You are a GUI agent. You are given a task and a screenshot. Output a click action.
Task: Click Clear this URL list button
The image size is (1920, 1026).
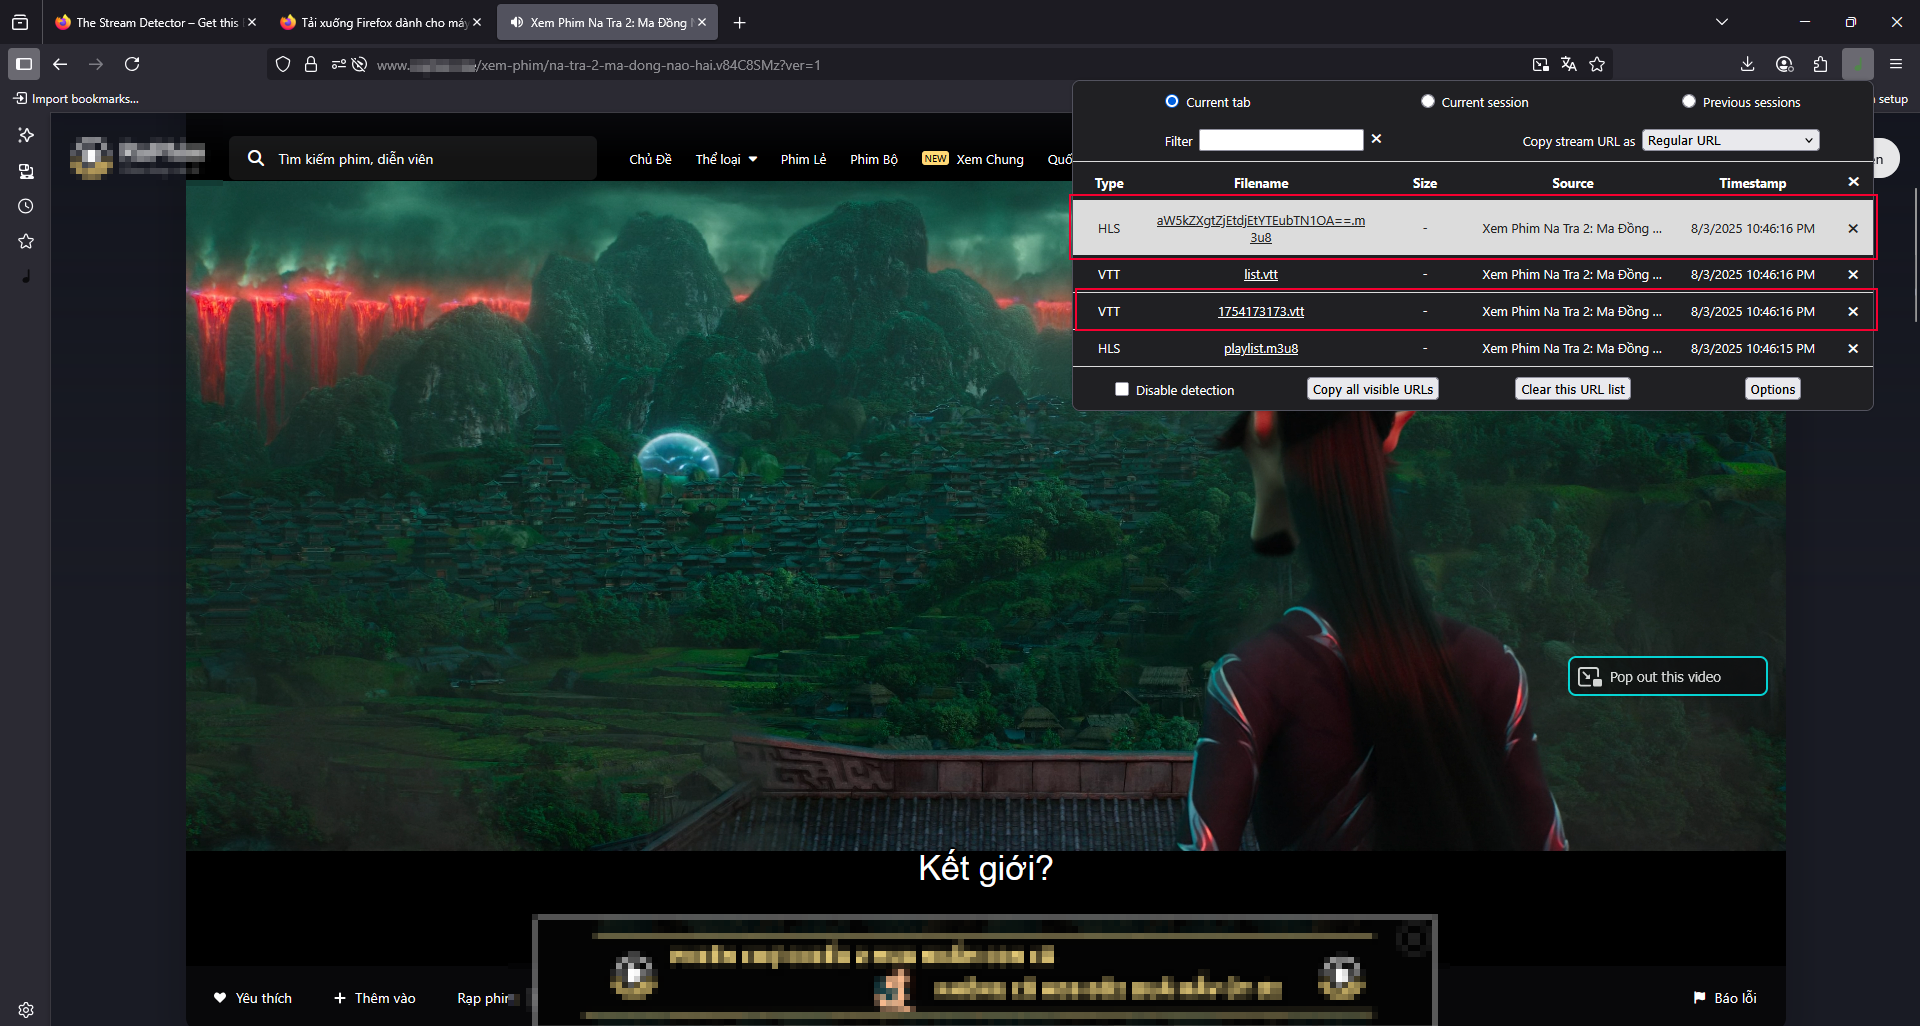pyautogui.click(x=1572, y=389)
